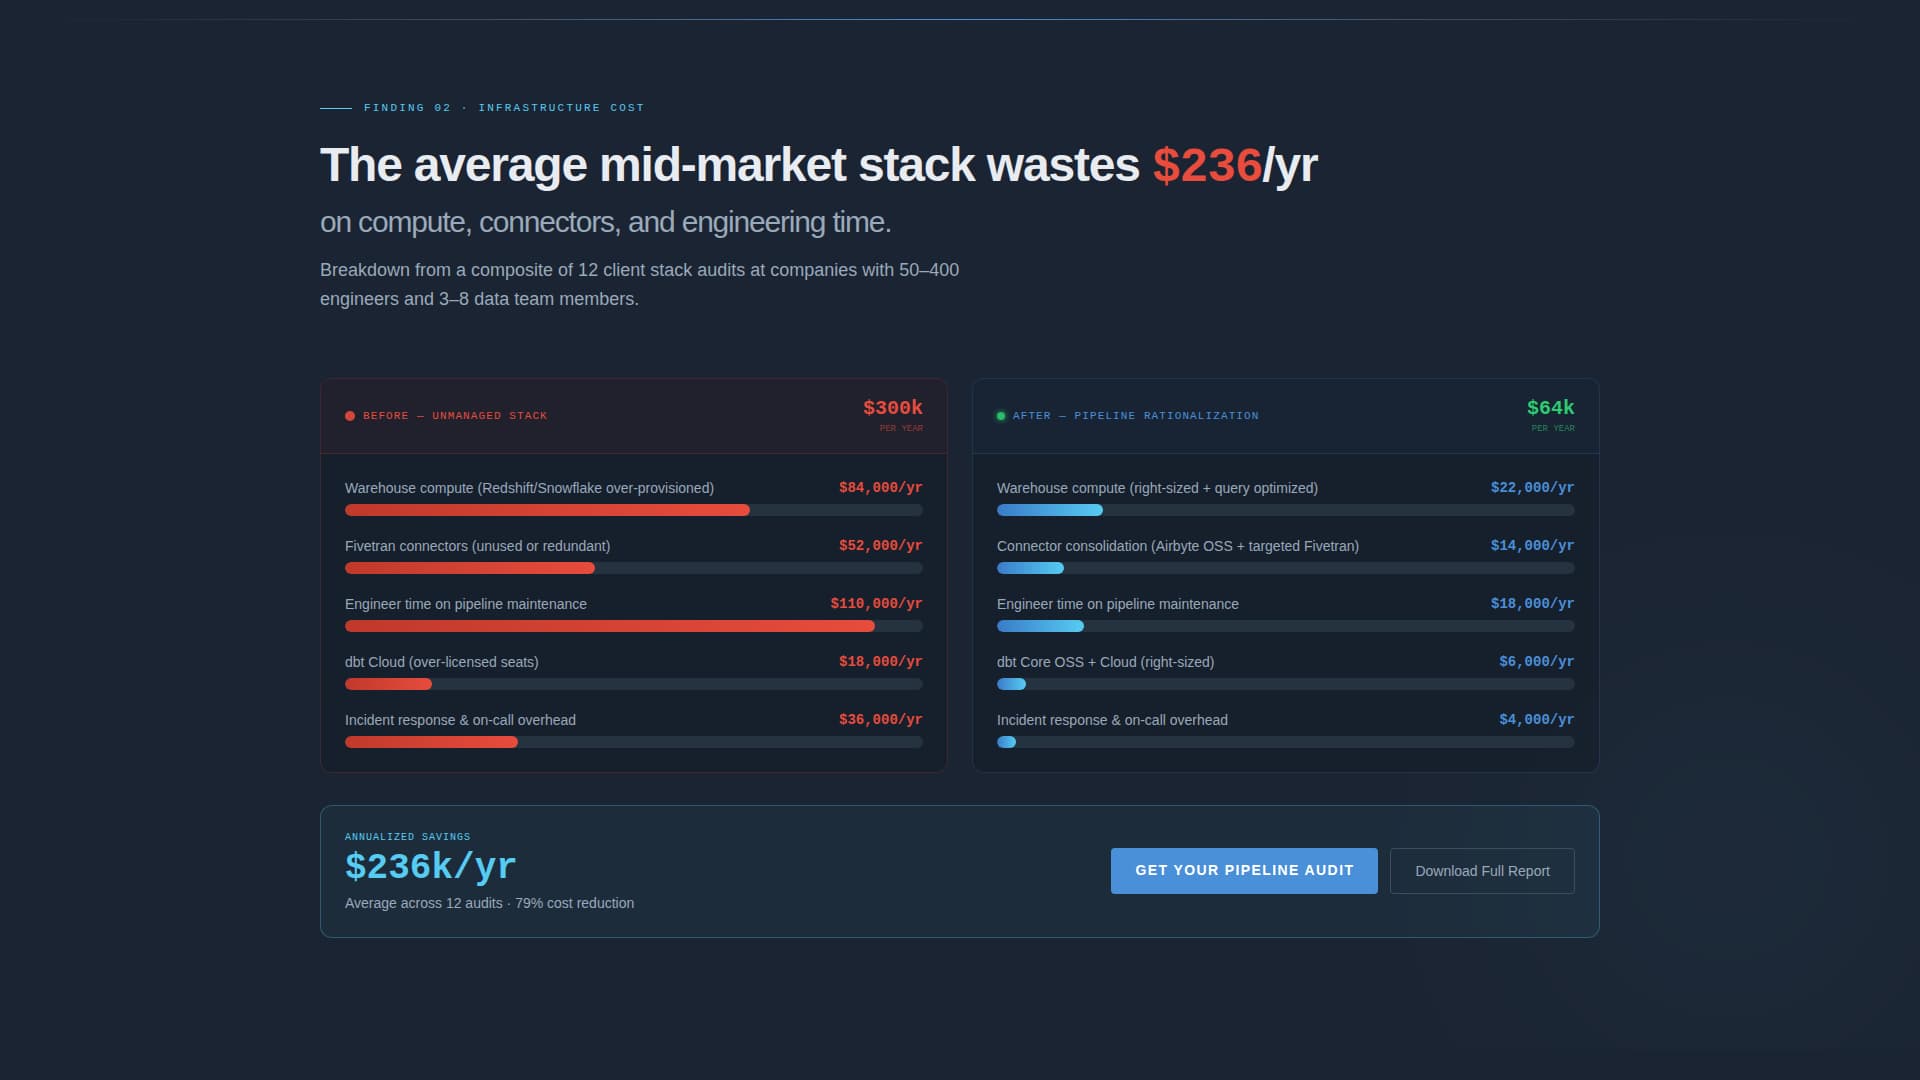Click the BEFORE — UNMANAGED STACK heading
Screen dimensions: 1920x1080
(x=455, y=416)
